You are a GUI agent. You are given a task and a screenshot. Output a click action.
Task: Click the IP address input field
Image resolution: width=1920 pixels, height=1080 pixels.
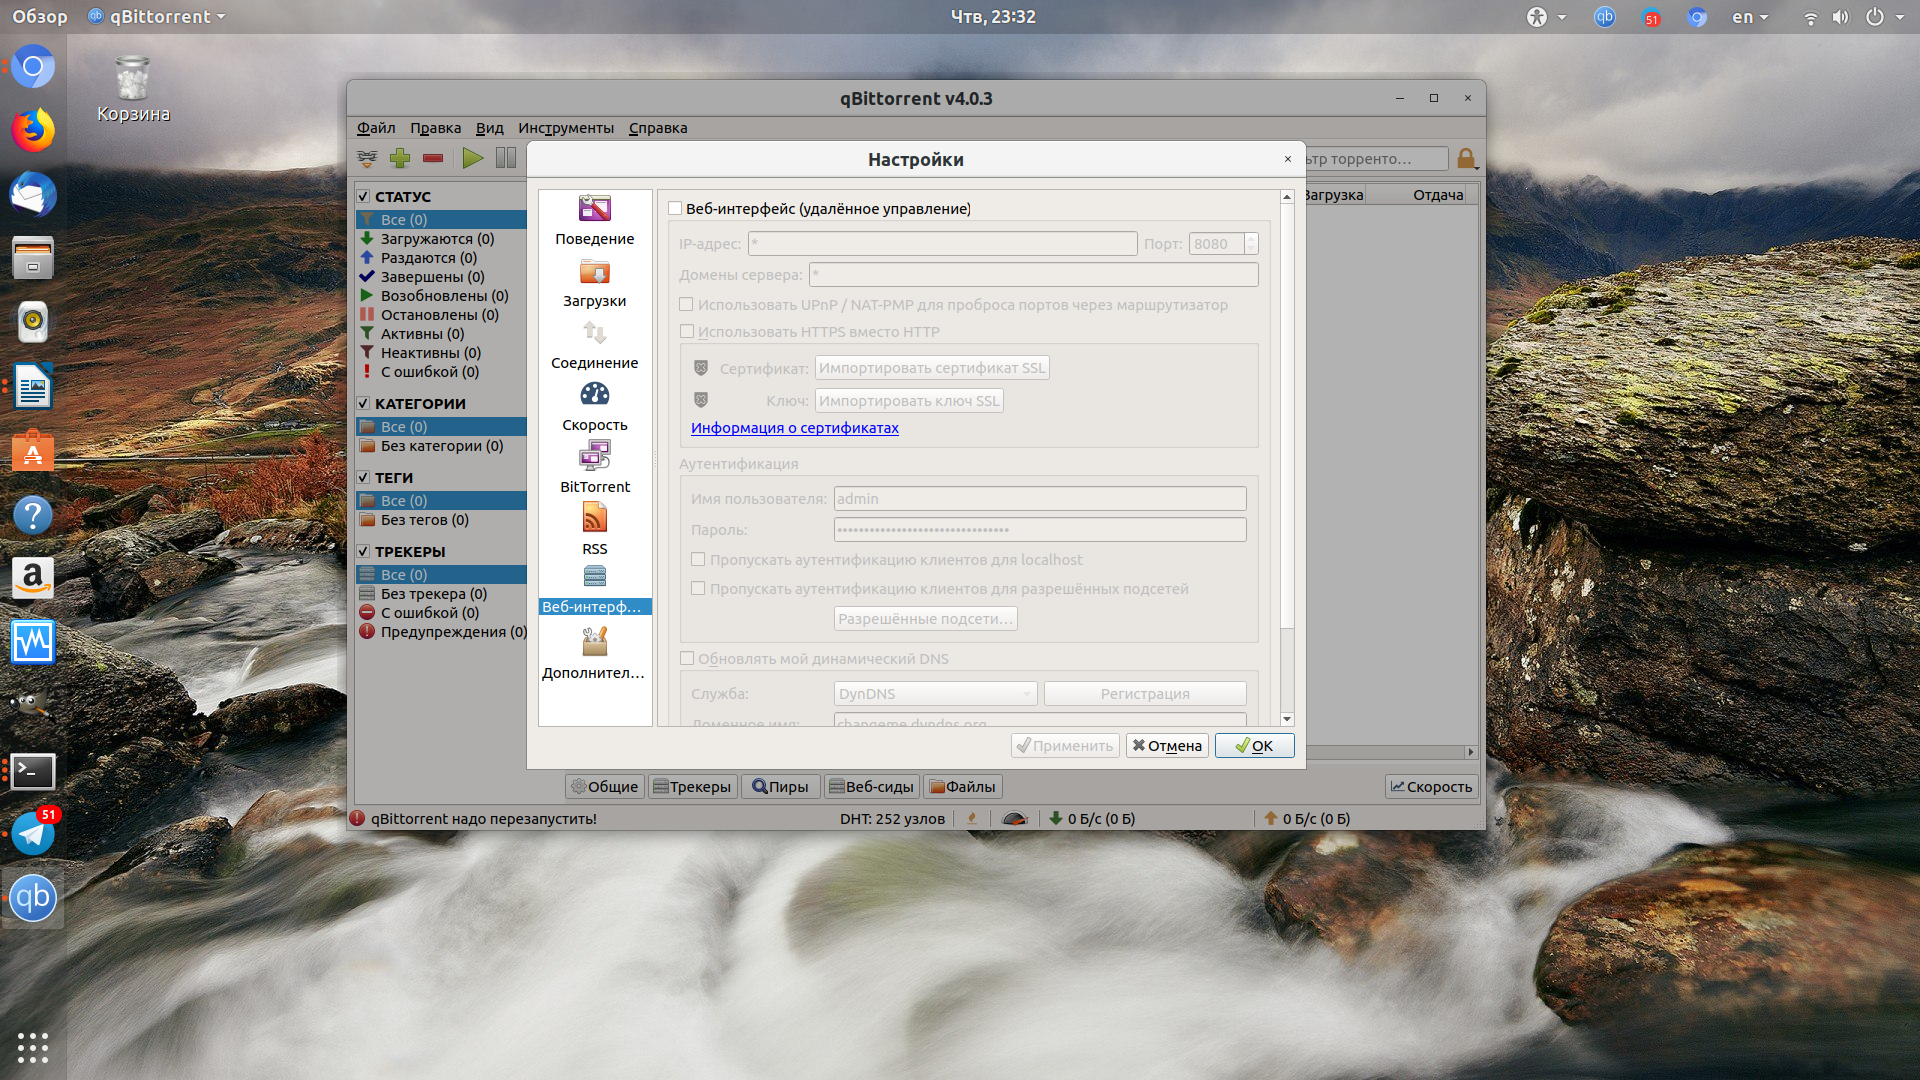pos(942,244)
